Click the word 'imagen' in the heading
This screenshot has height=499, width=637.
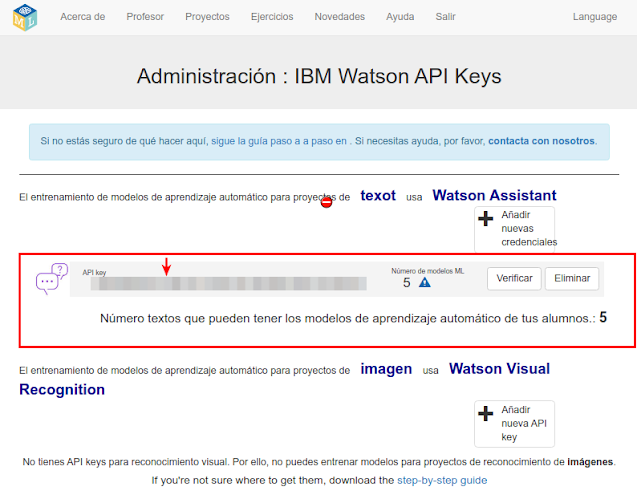(x=386, y=369)
